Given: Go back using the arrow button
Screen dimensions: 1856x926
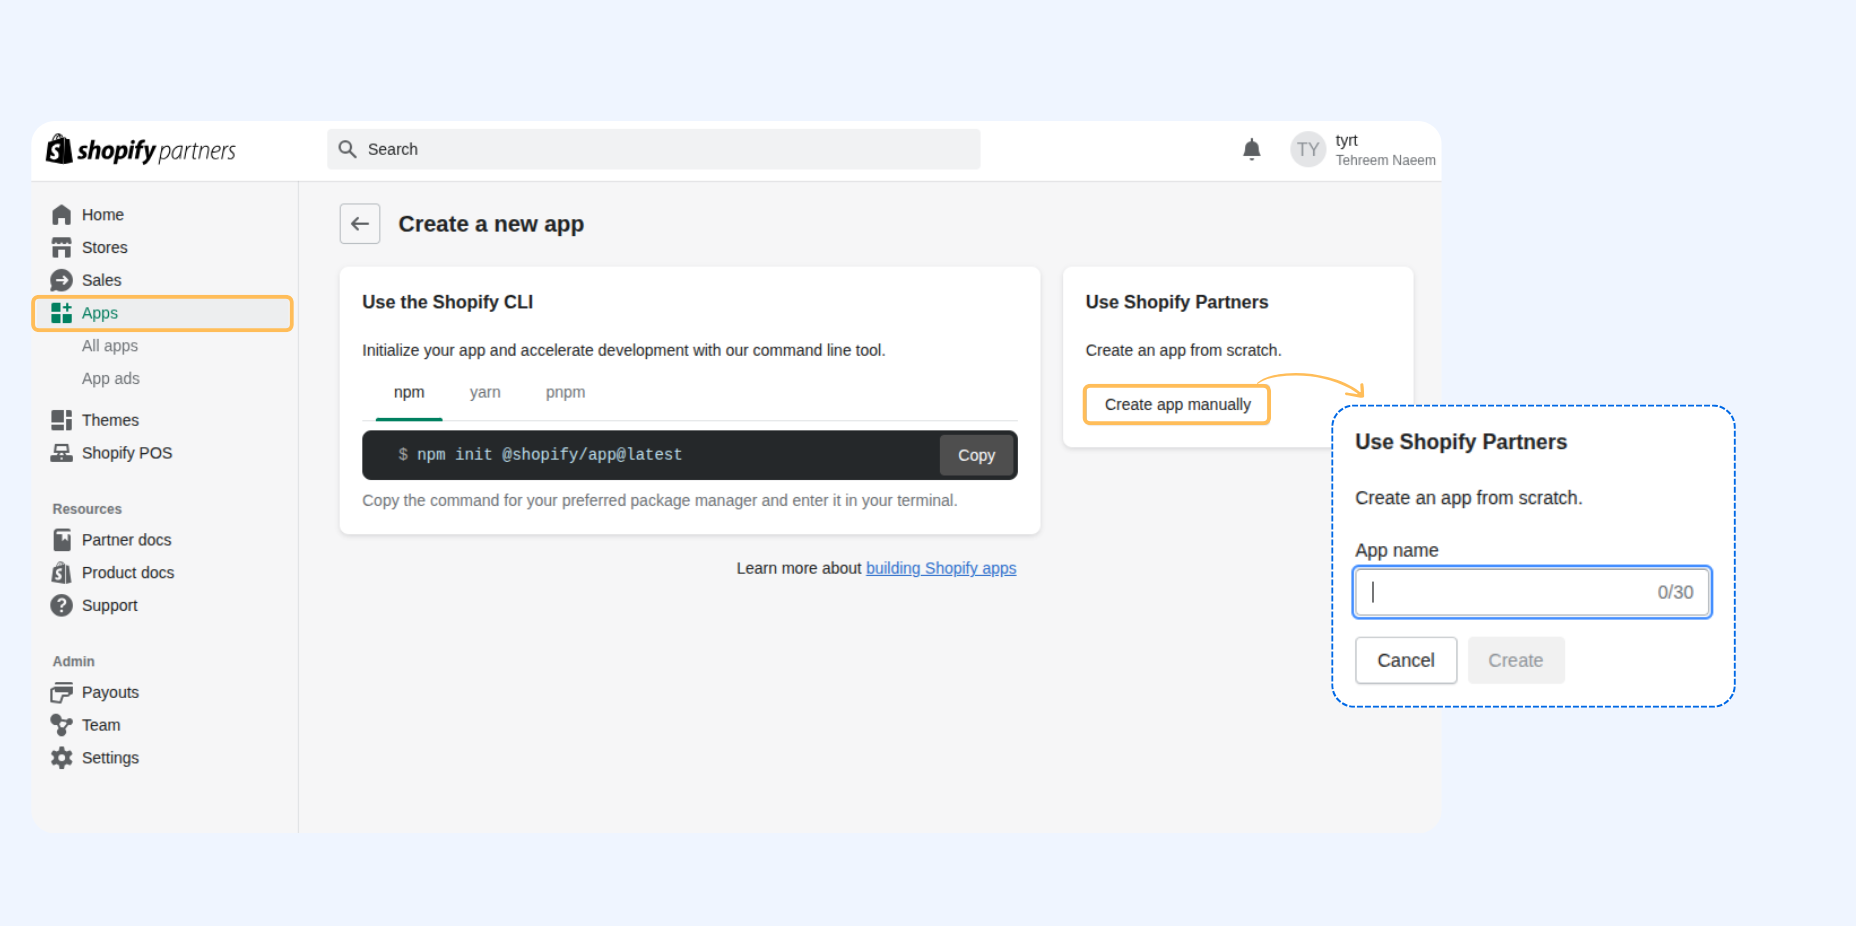Looking at the screenshot, I should point(360,224).
